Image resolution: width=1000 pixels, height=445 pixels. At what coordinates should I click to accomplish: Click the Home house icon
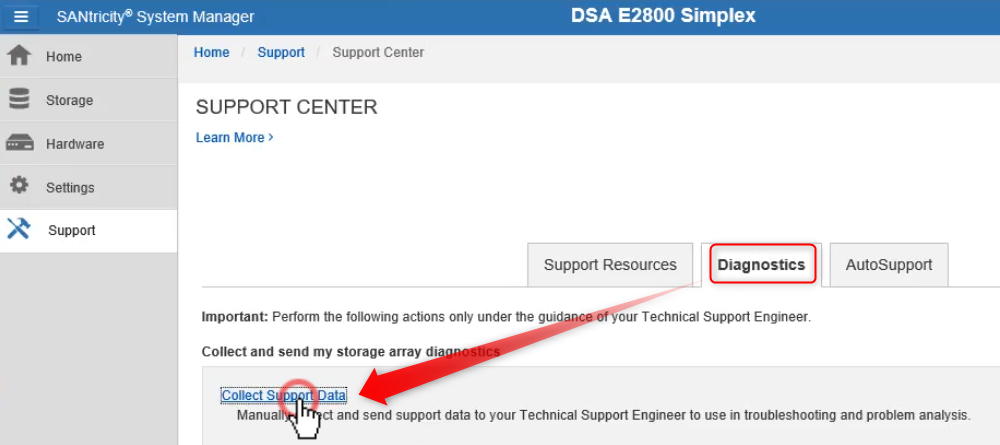(19, 56)
